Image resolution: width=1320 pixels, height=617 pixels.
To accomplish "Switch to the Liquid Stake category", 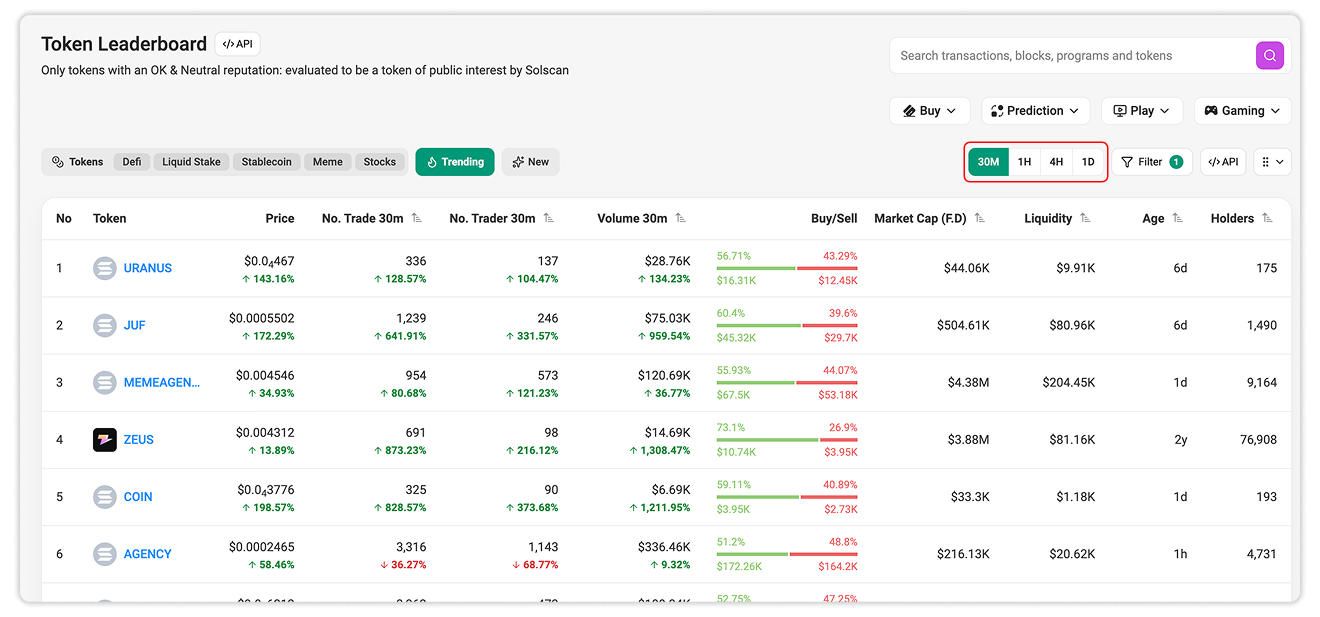I will 191,162.
